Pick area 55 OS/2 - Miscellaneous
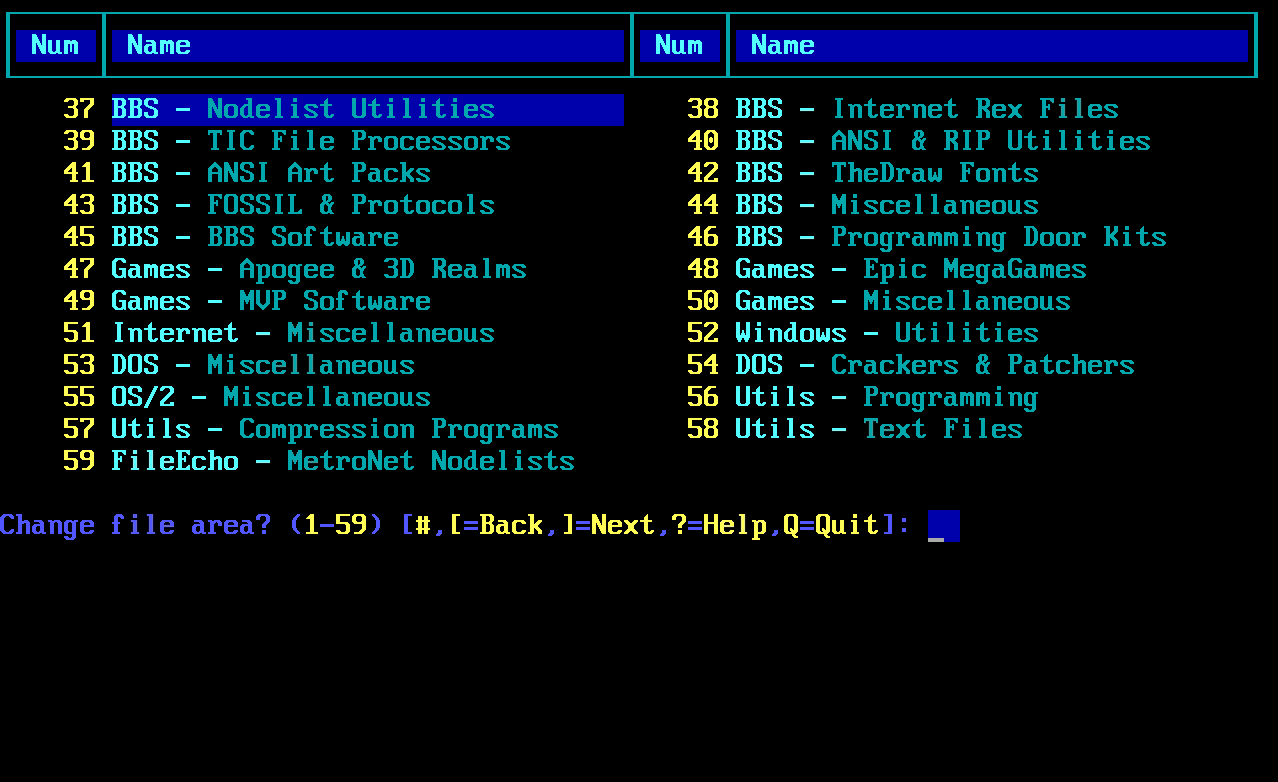Image resolution: width=1278 pixels, height=782 pixels. tap(247, 397)
